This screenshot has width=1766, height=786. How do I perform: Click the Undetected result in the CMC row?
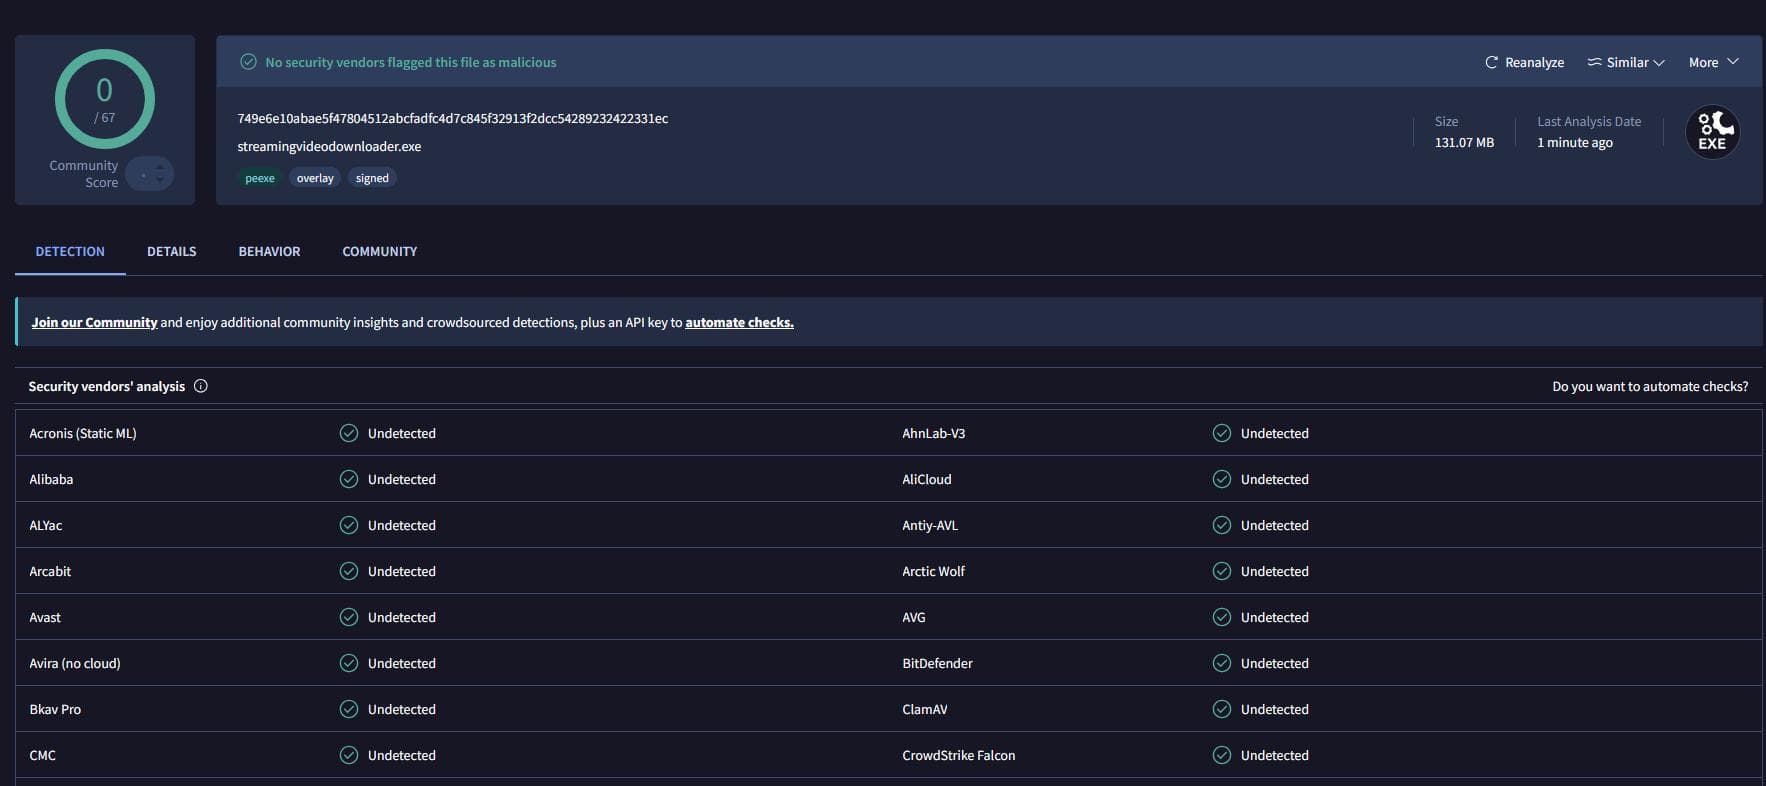[402, 755]
